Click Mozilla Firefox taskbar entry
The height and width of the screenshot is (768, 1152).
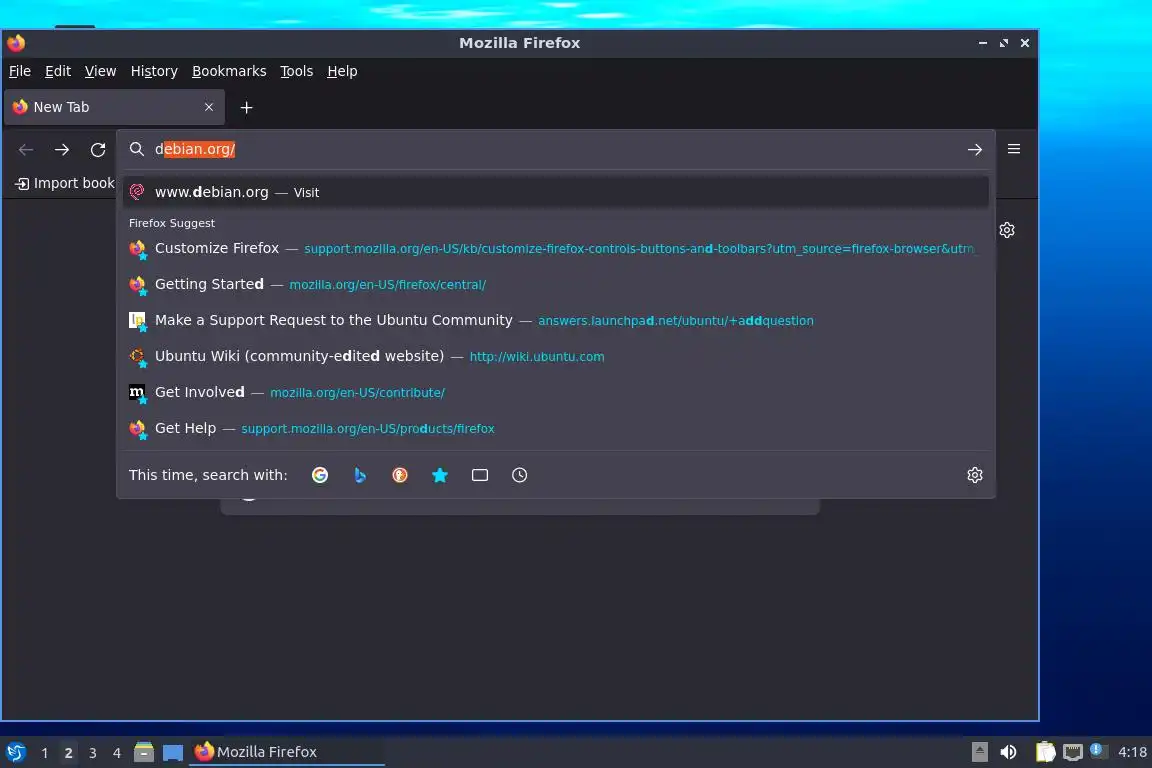(x=287, y=752)
